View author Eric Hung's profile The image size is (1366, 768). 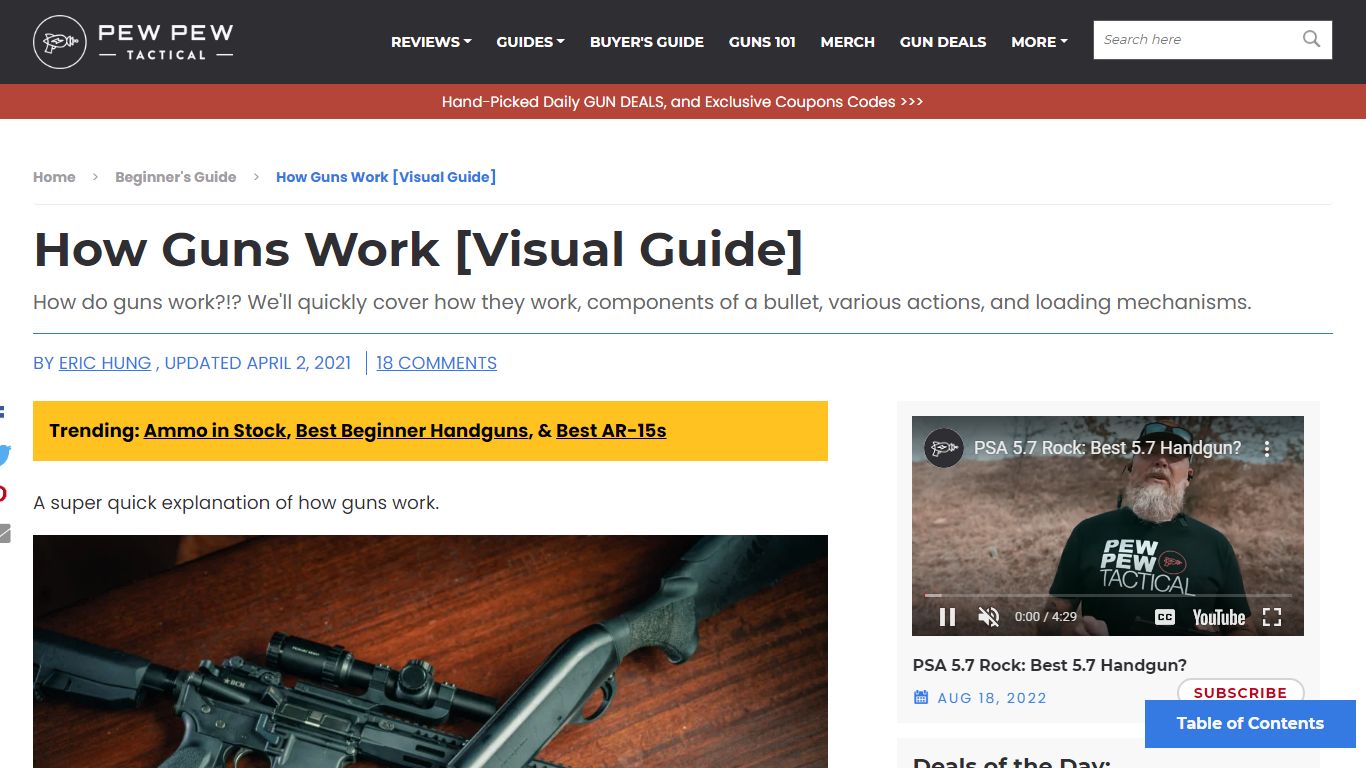pyautogui.click(x=105, y=363)
